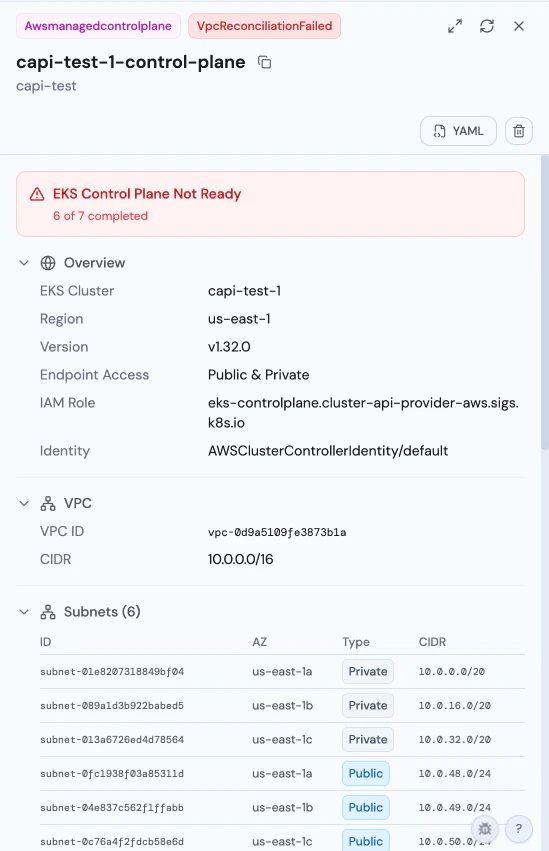Click the AZ column header
Viewport: 549px width, 851px height.
(x=259, y=642)
